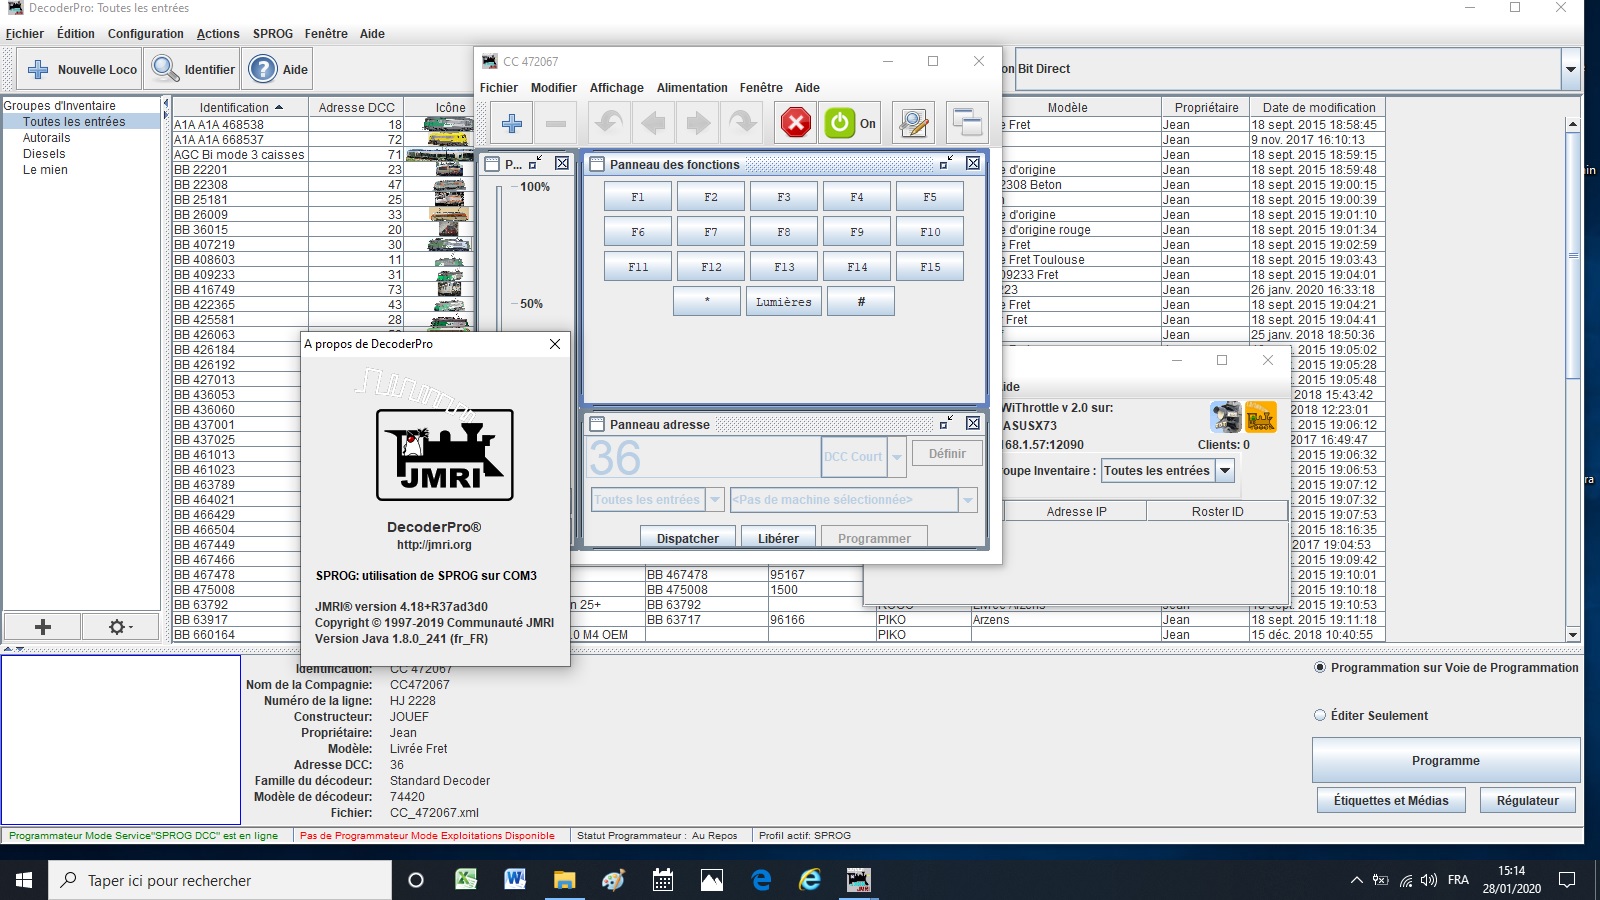Viewport: 1600px width, 900px height.
Task: Open Pas de machine sélectionnée dropdown
Action: tap(967, 499)
